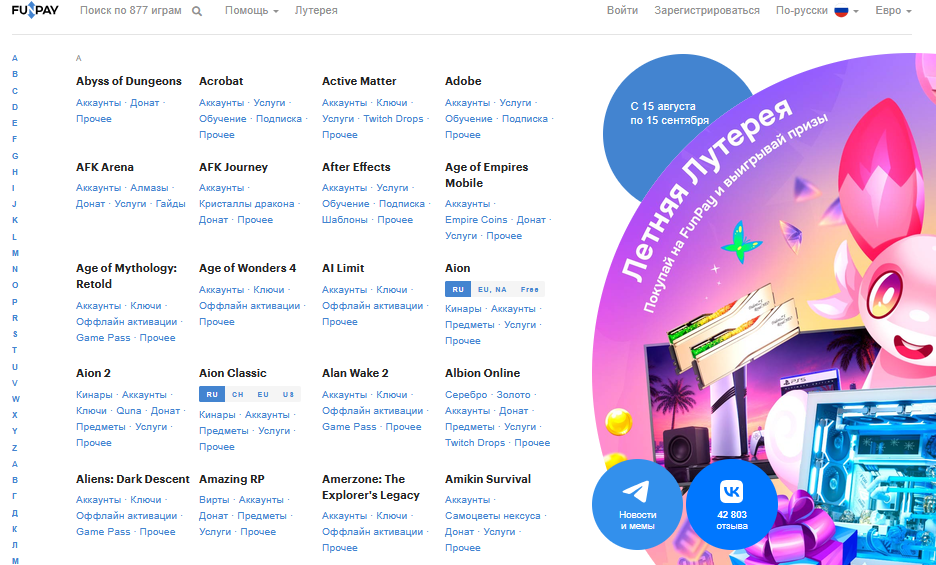Select CH server under Aion Classic
The height and width of the screenshot is (565, 936).
[x=238, y=395]
